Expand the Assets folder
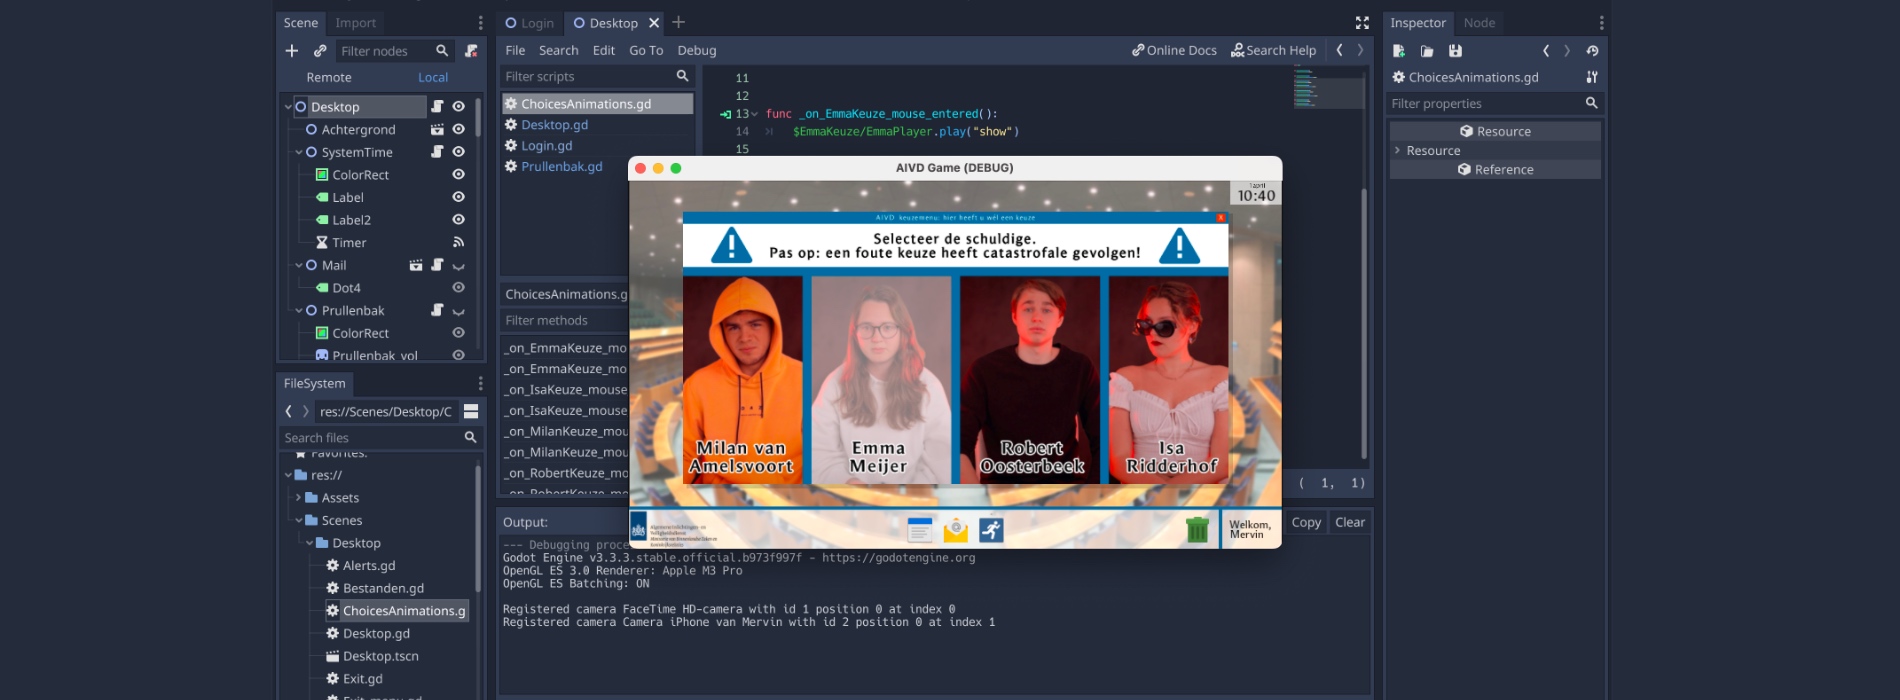1900x700 pixels. click(x=298, y=498)
